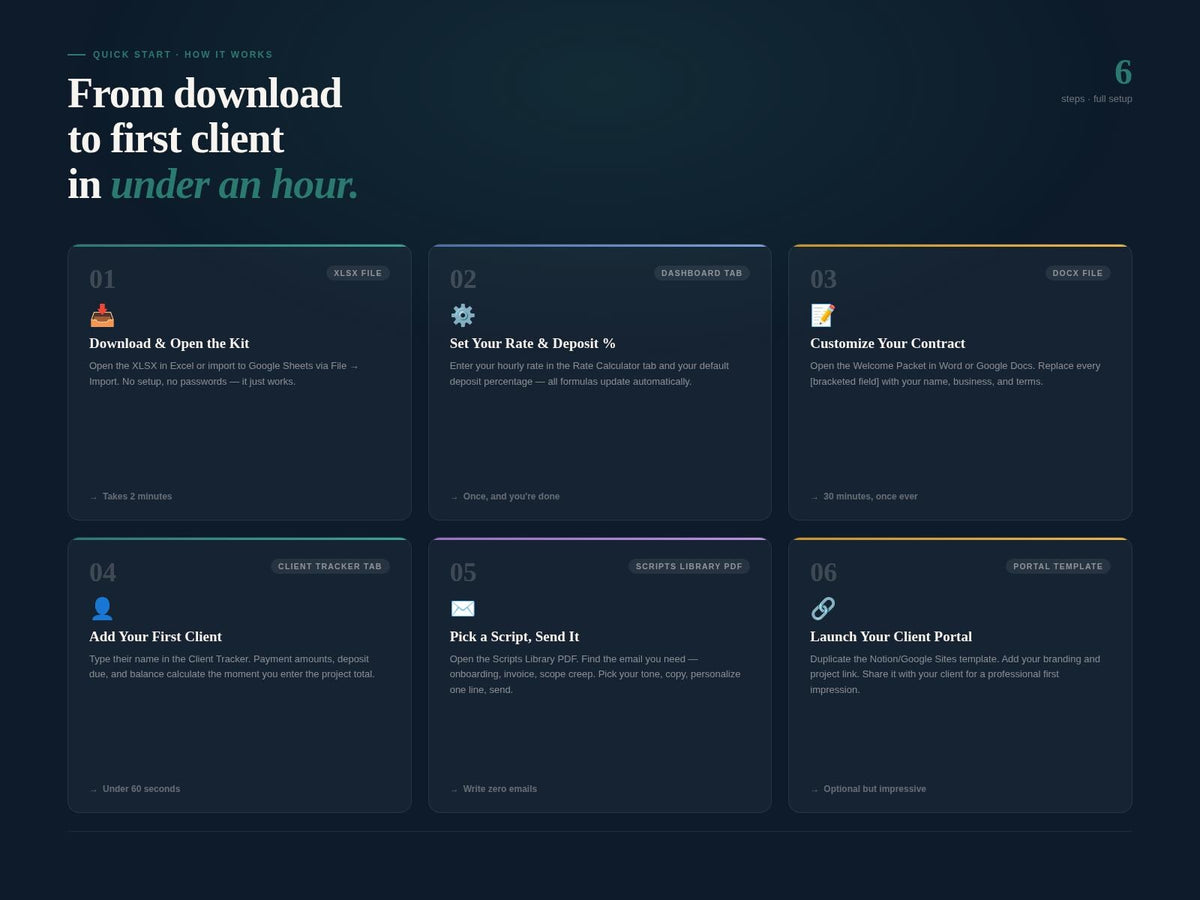
Task: Click the envelope icon in step 05
Action: 463,609
